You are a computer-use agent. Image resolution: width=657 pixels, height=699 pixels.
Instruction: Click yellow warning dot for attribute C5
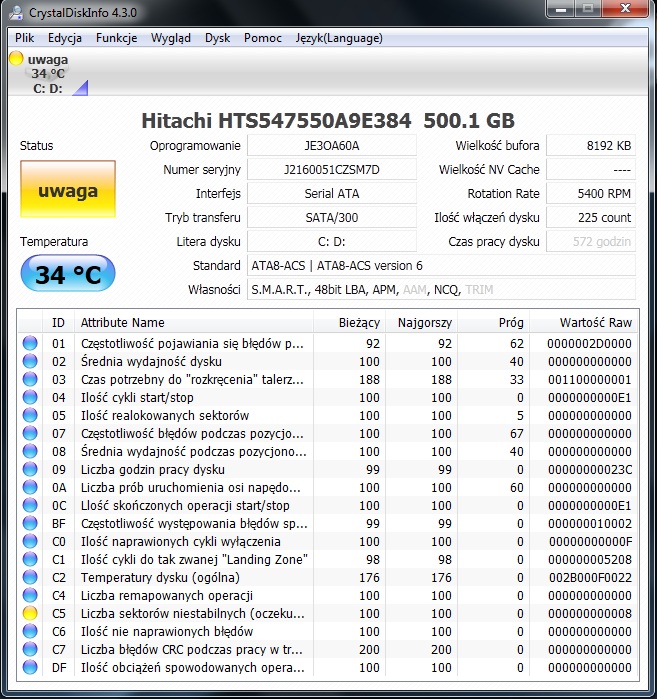point(30,613)
